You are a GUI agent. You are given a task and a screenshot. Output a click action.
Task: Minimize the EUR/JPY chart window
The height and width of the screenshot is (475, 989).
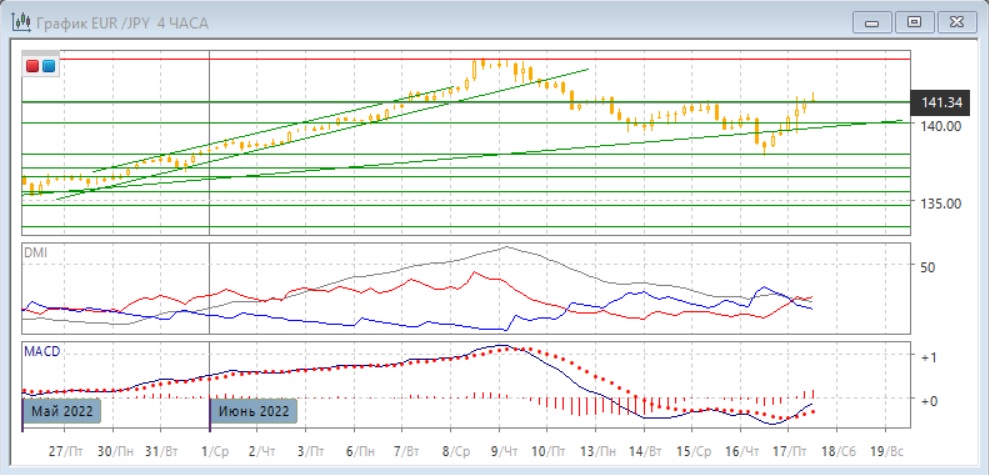click(x=871, y=21)
